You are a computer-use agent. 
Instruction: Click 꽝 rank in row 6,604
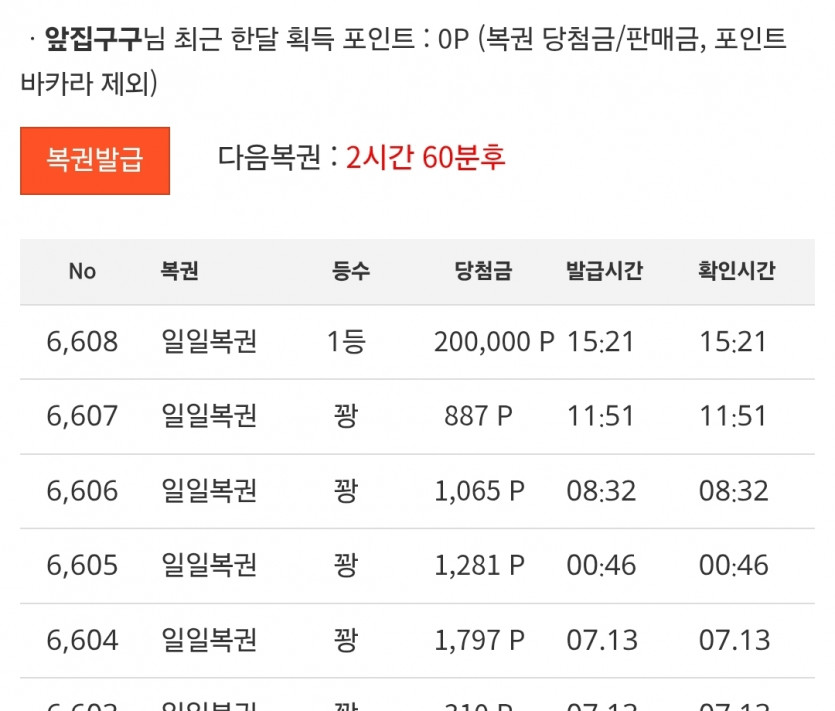346,640
